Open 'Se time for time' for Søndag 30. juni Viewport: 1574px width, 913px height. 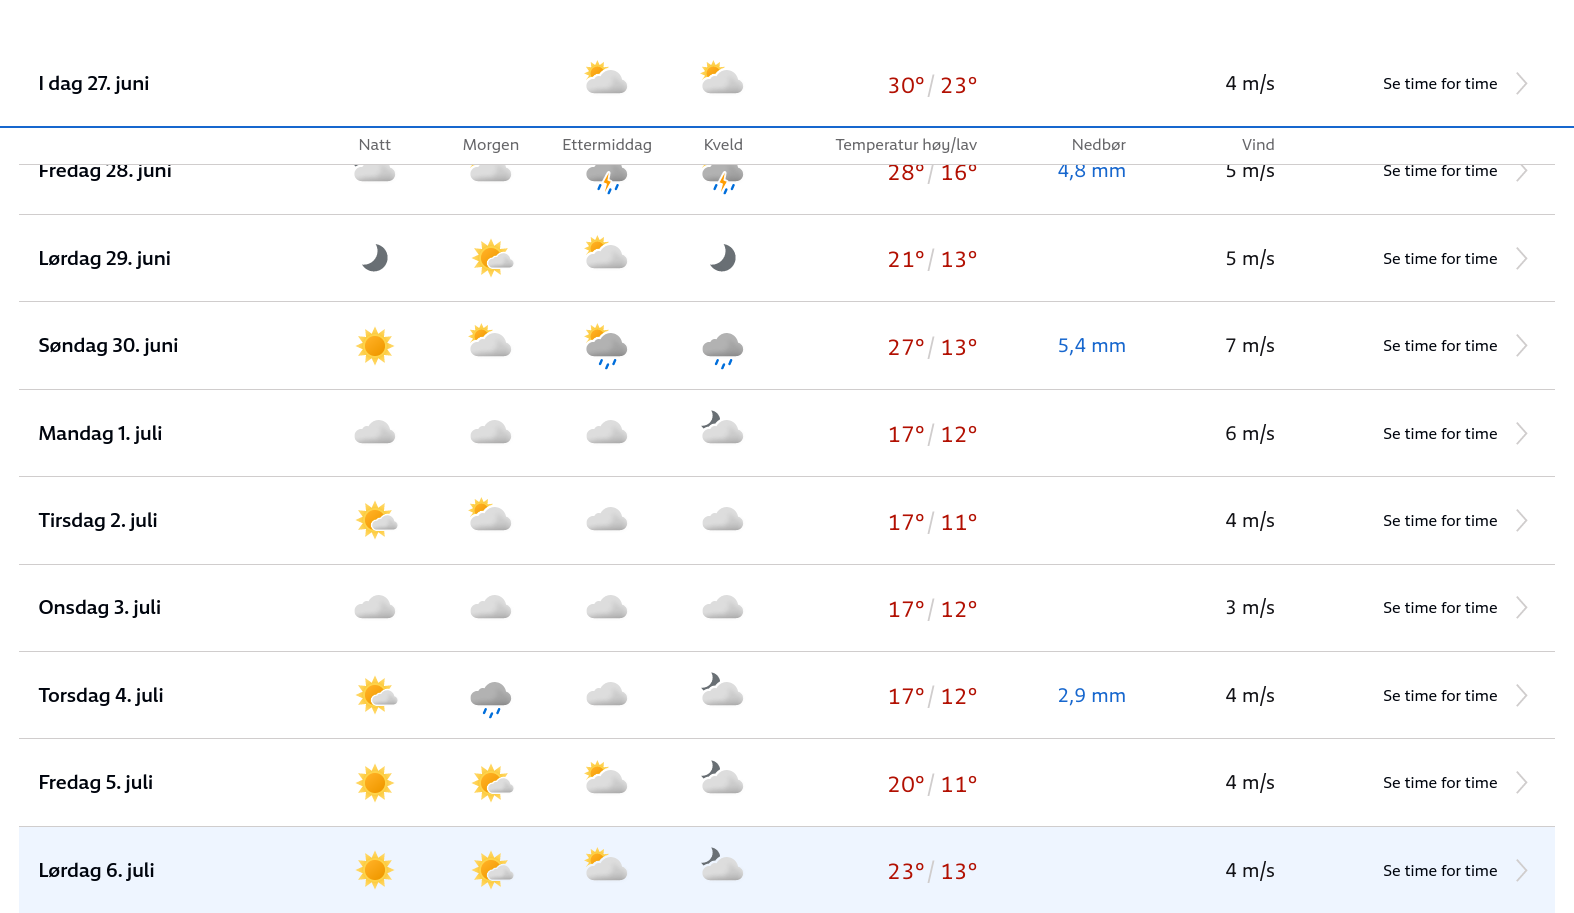tap(1440, 346)
